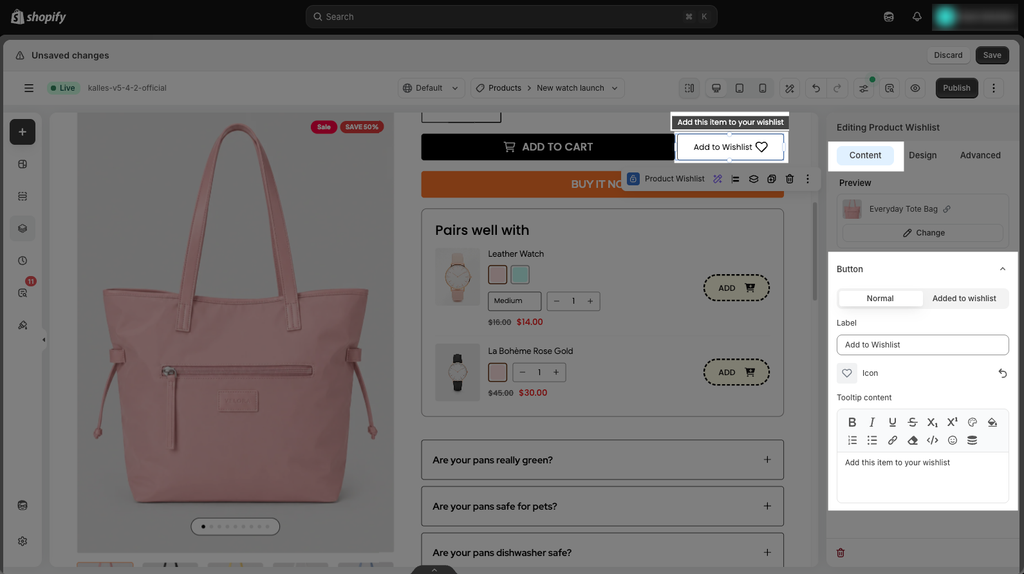Open highlight fill color icon
This screenshot has height=574, width=1024.
point(992,423)
